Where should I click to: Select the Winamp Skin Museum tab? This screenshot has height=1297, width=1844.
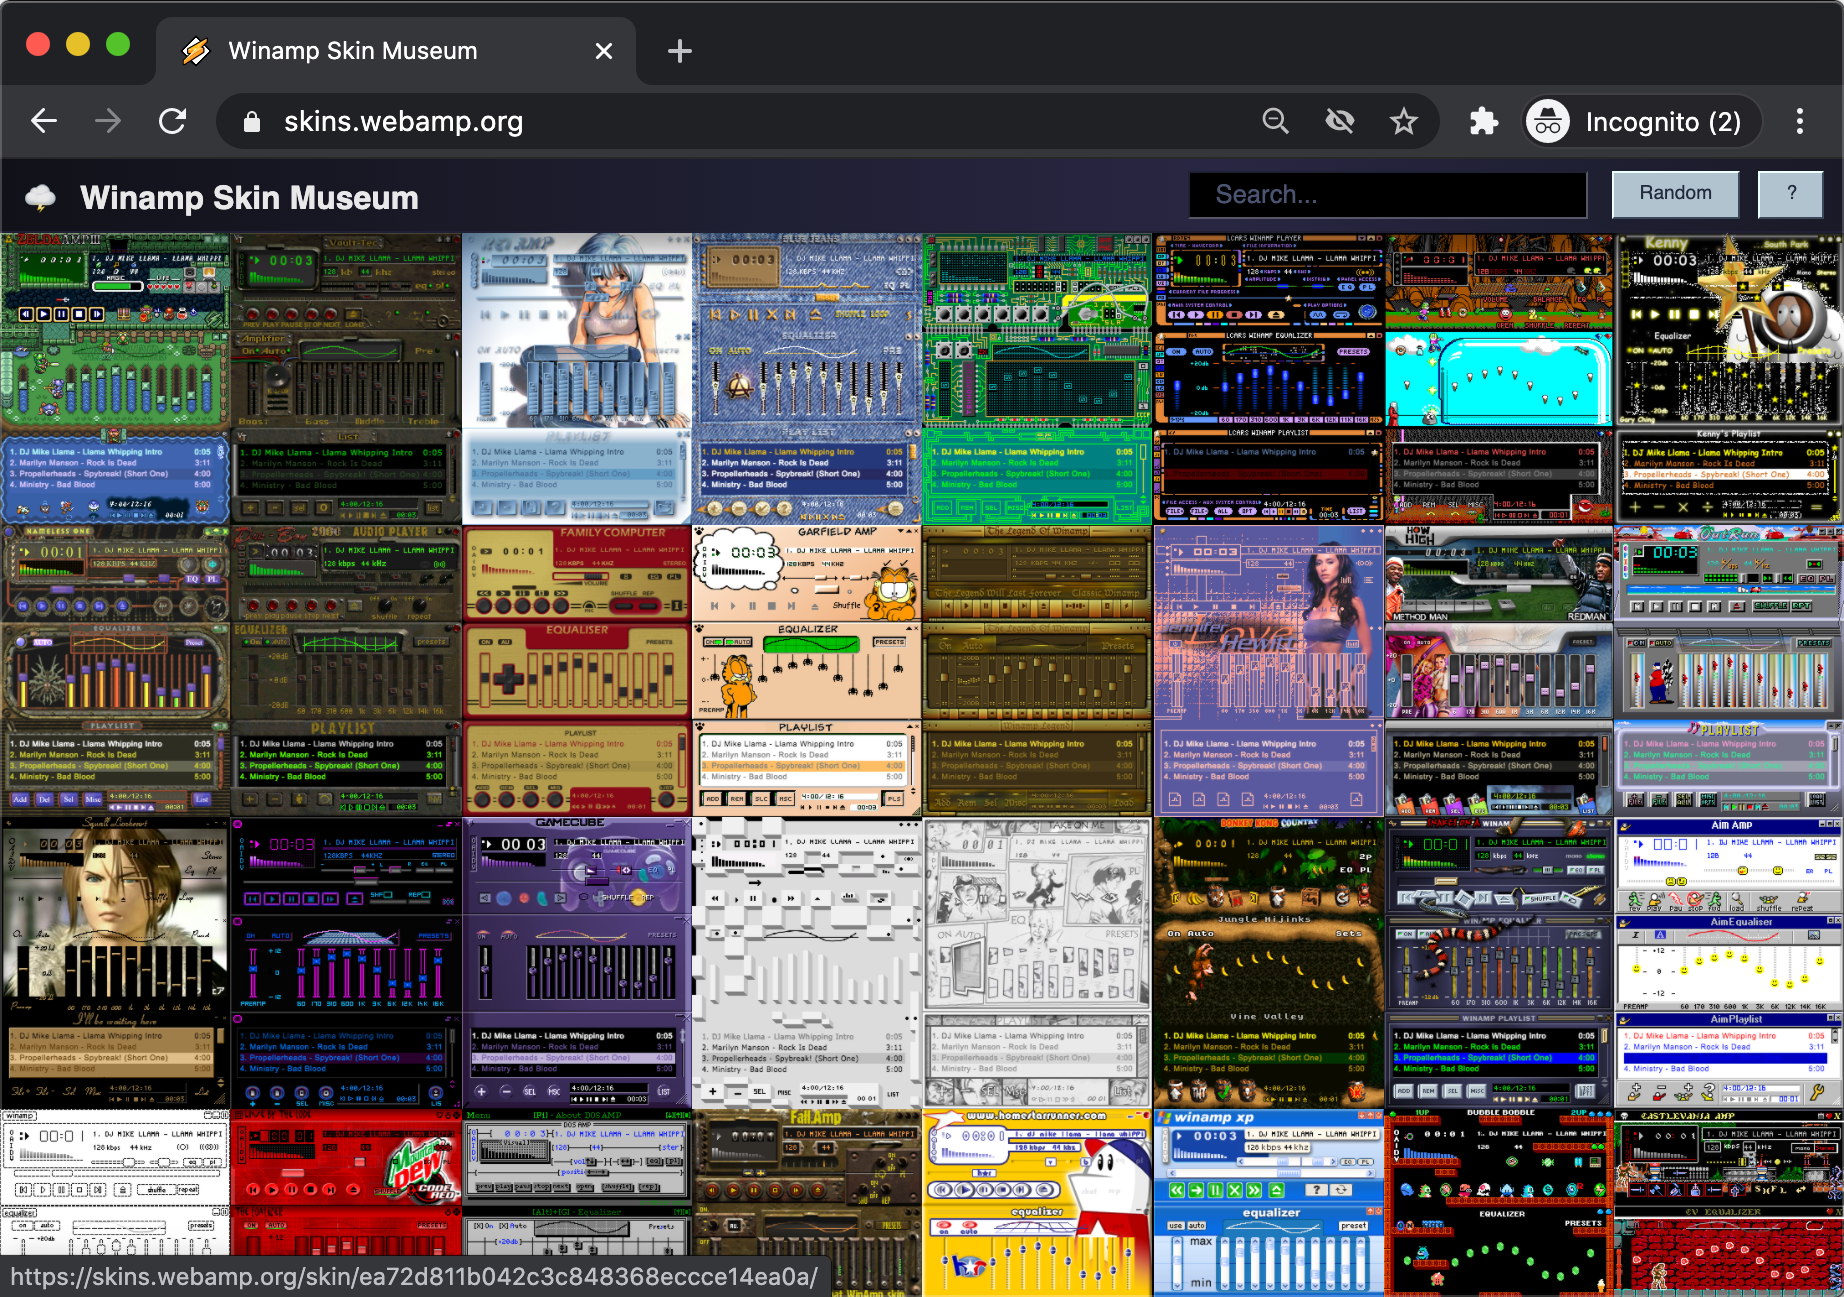pos(395,51)
